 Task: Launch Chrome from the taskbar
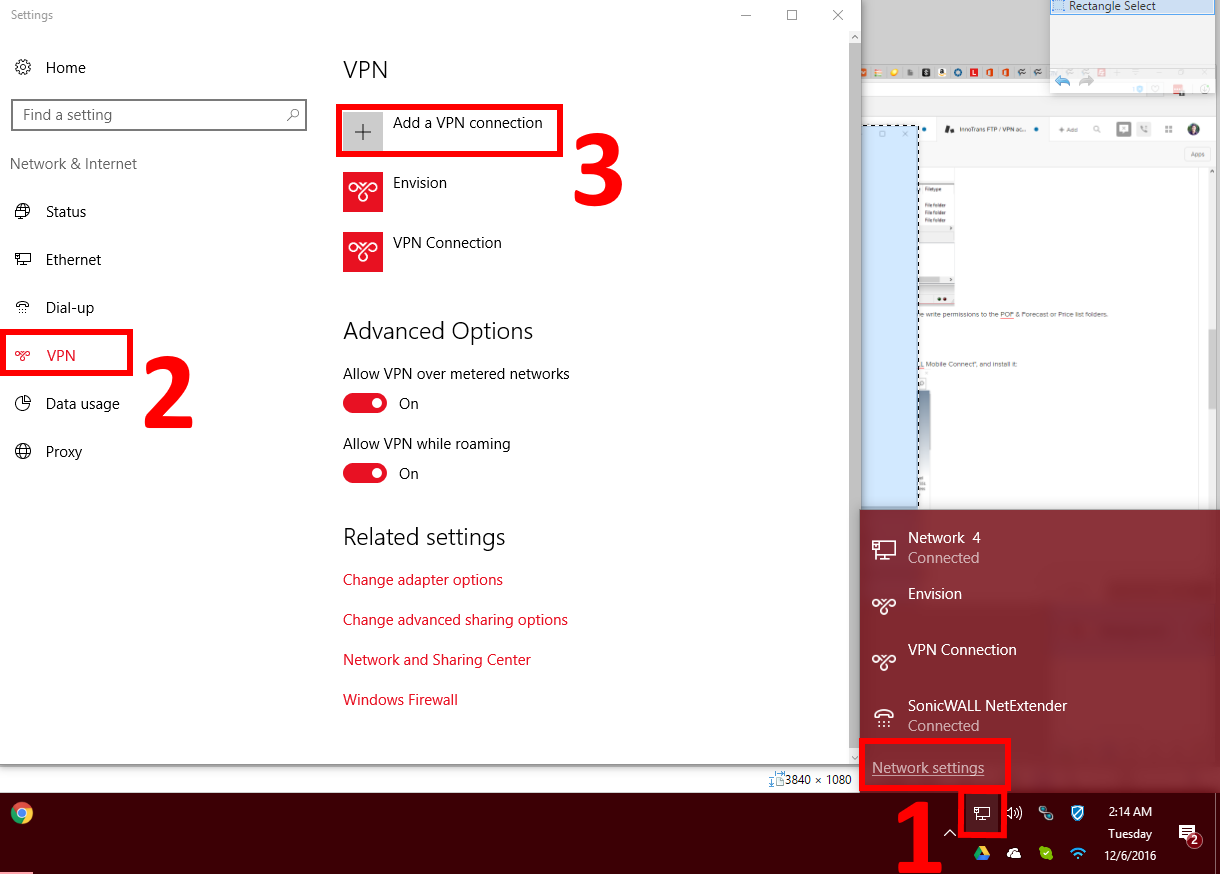(x=22, y=813)
